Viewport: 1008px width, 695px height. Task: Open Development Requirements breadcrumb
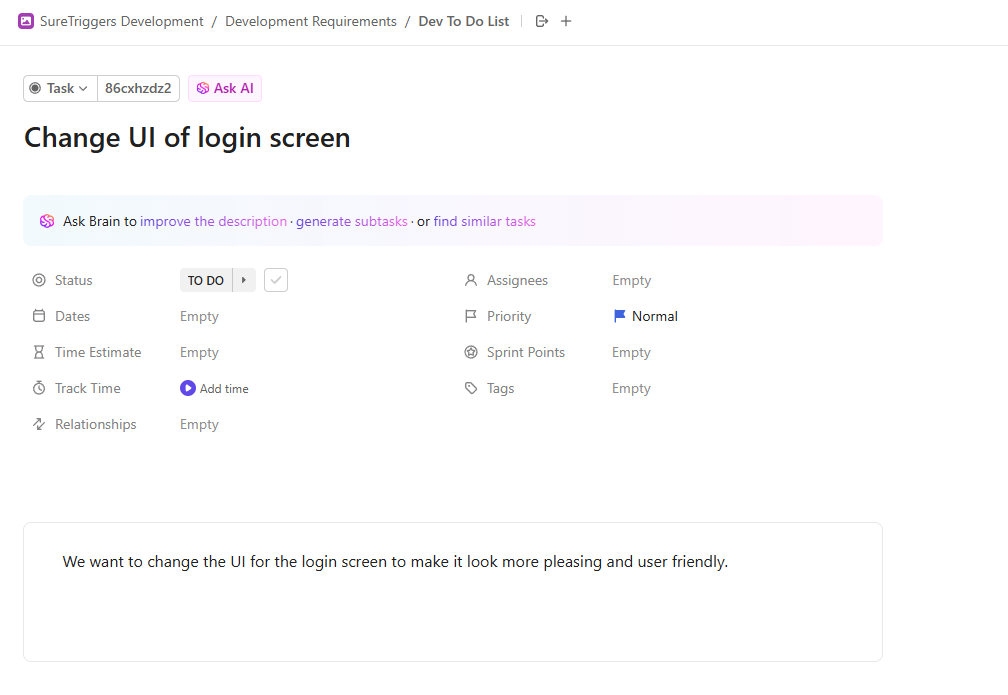(x=310, y=21)
